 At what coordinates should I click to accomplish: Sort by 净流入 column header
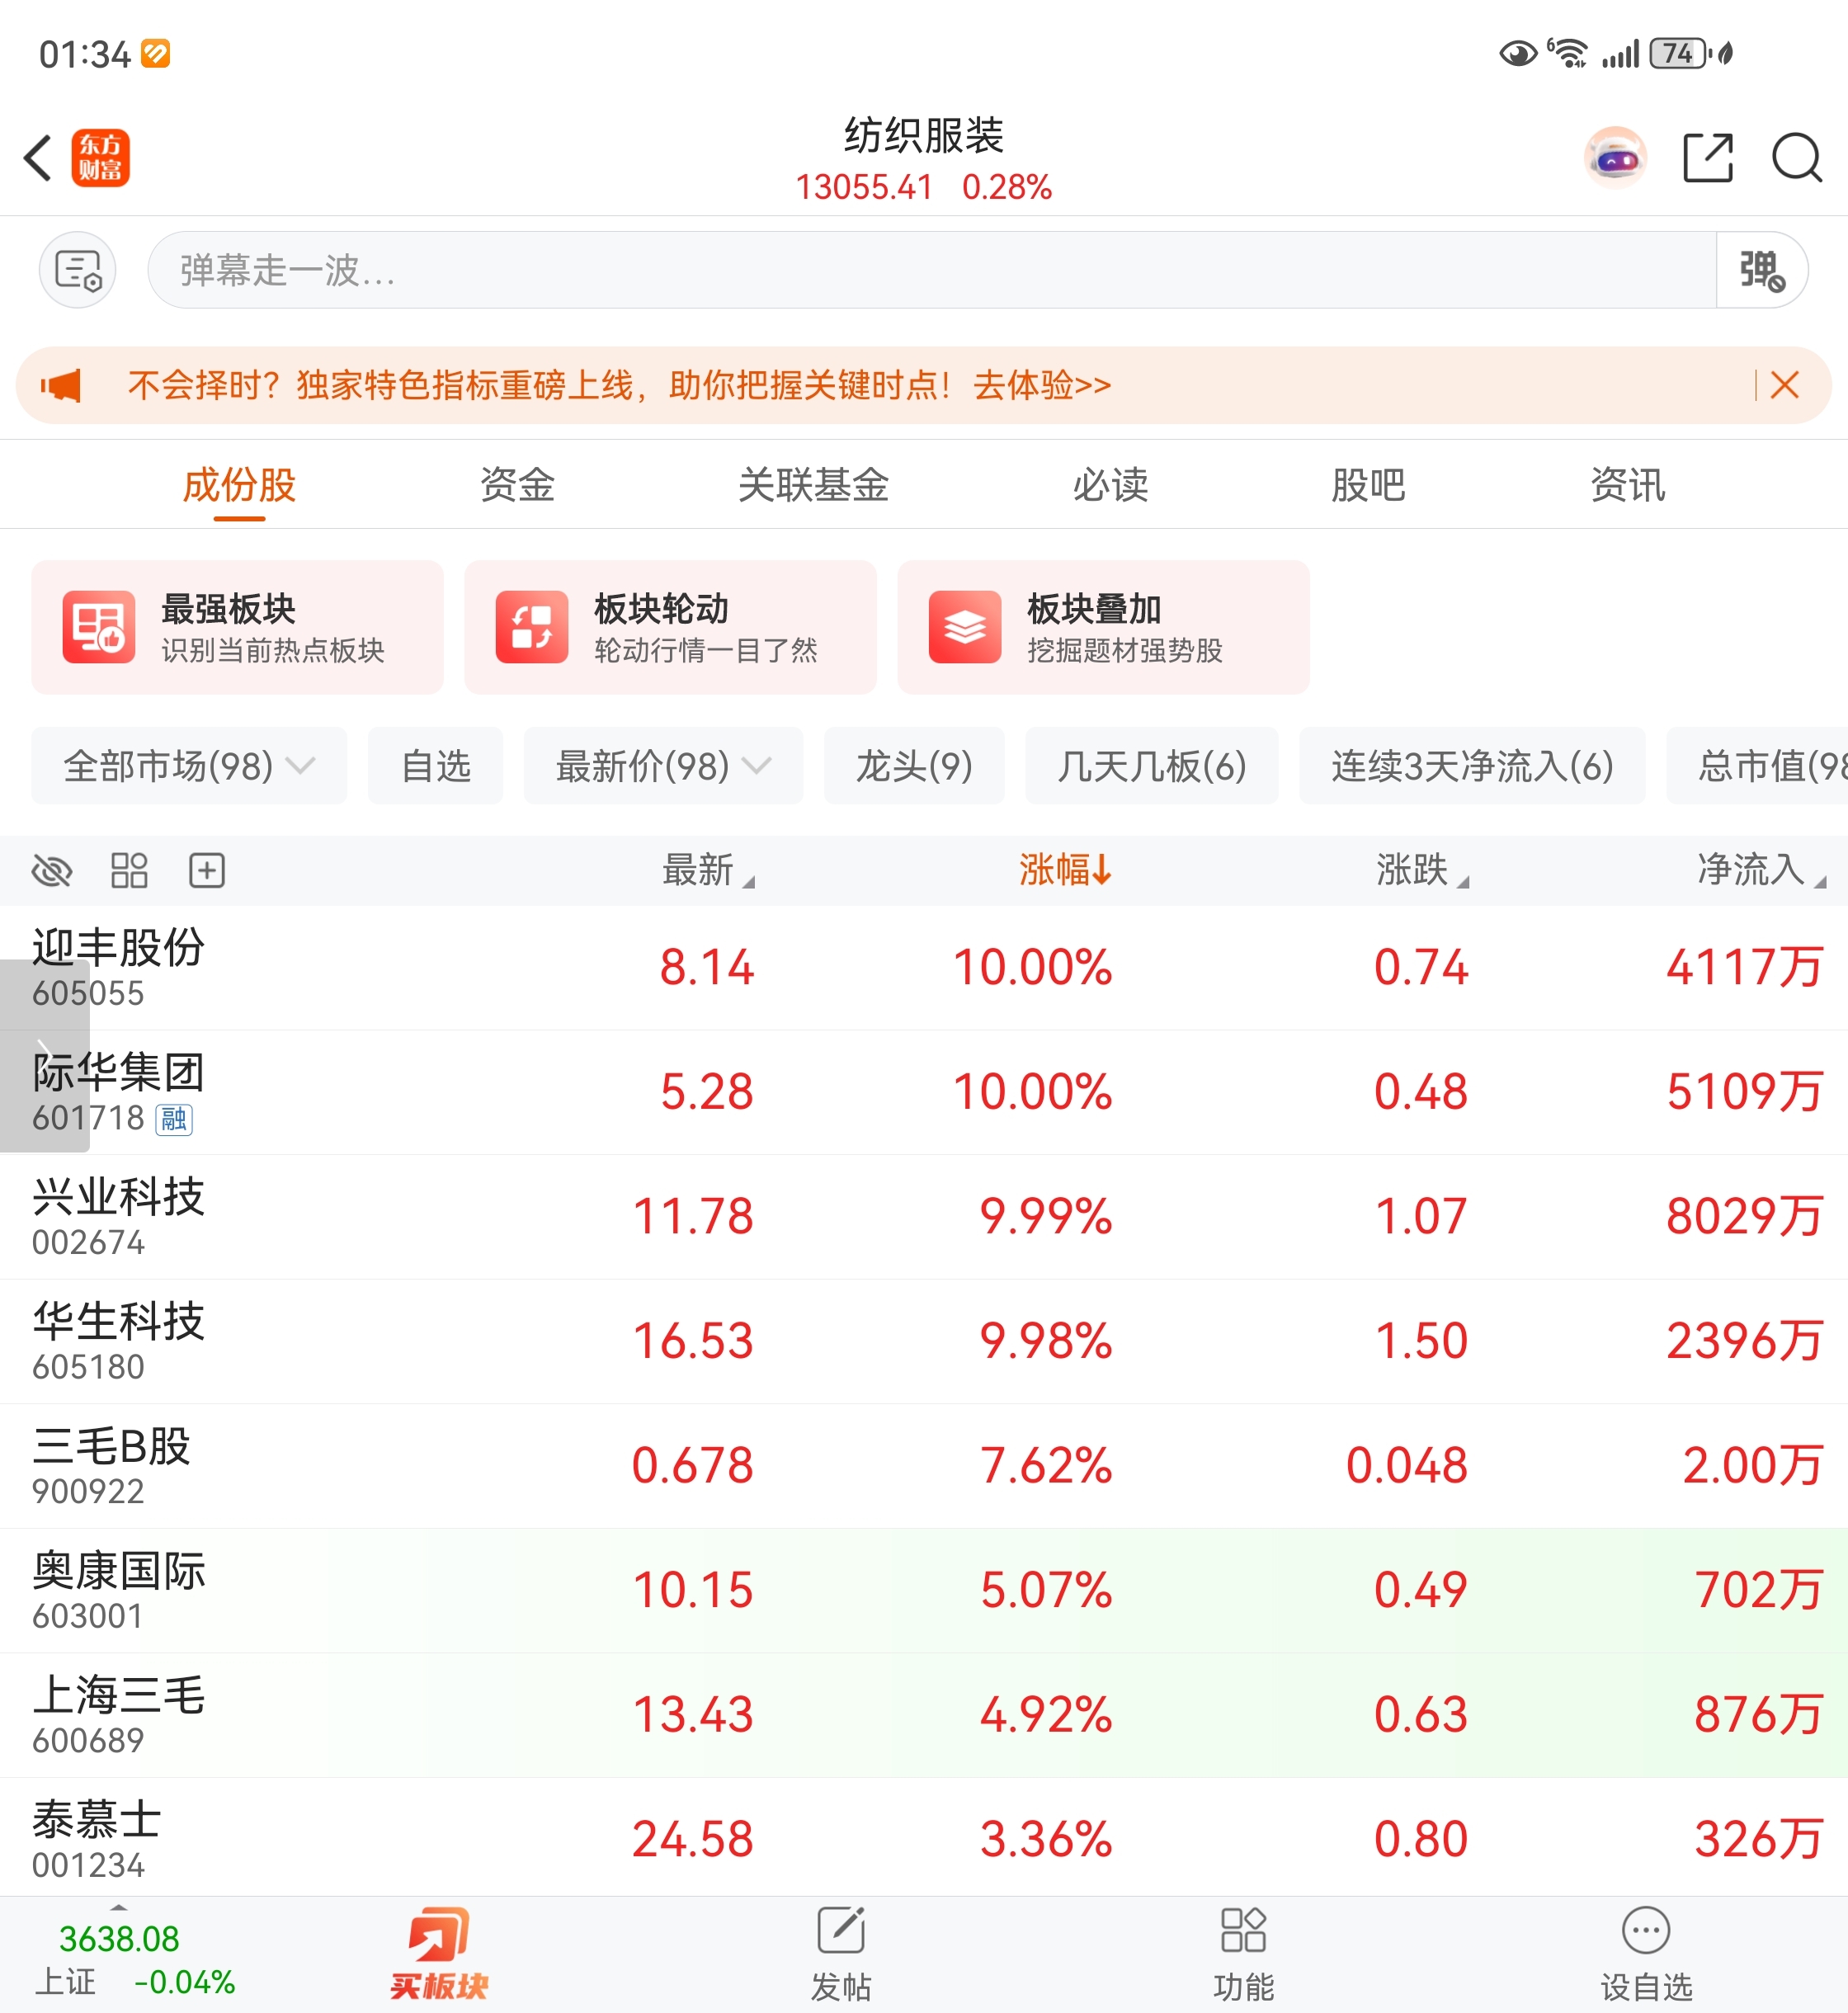click(1761, 870)
